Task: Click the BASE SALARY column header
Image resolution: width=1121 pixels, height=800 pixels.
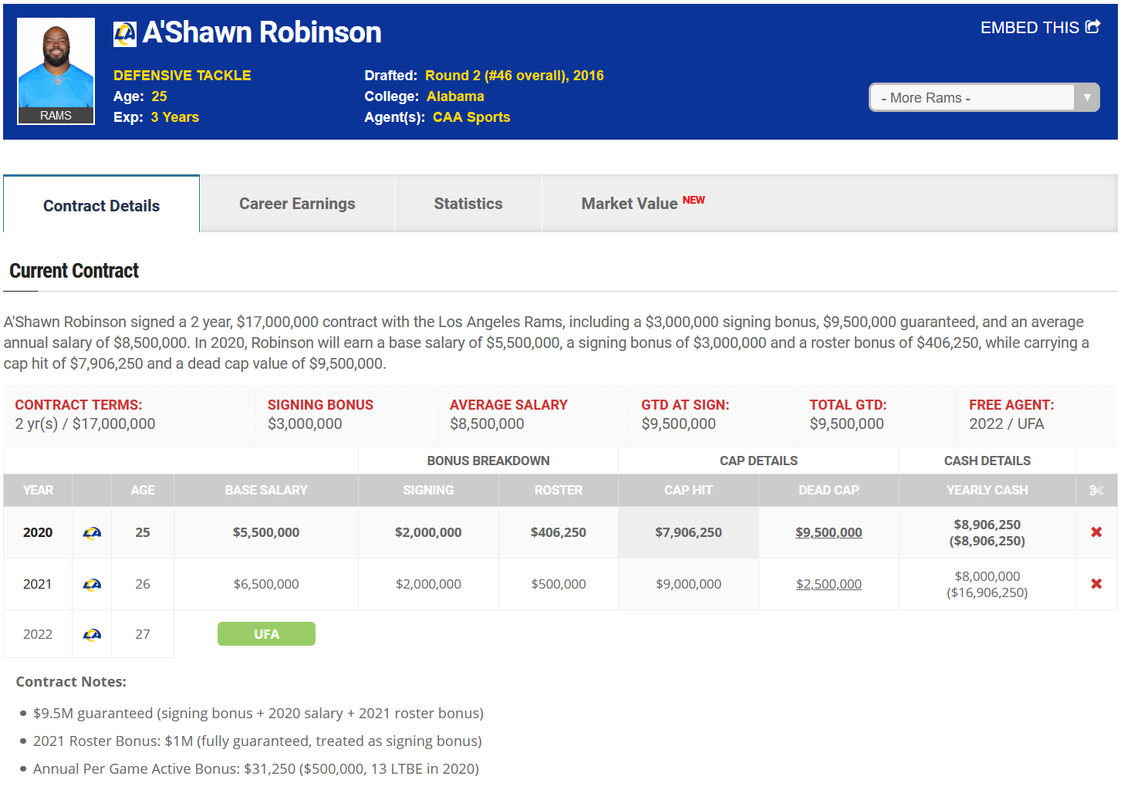Action: 266,490
